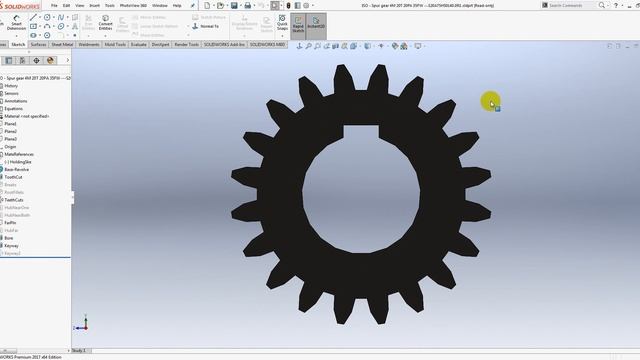Open the View menu
640x360 pixels.
click(80, 6)
